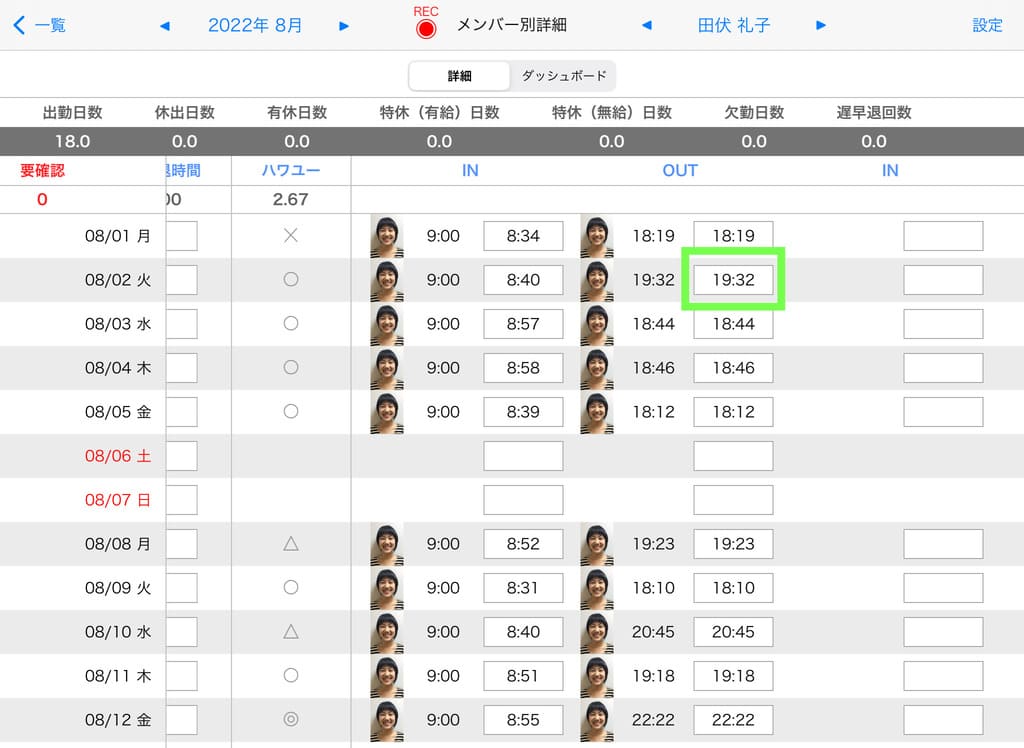The height and width of the screenshot is (748, 1024).
Task: Click the △ mood mark on 08/08
Action: 291,544
